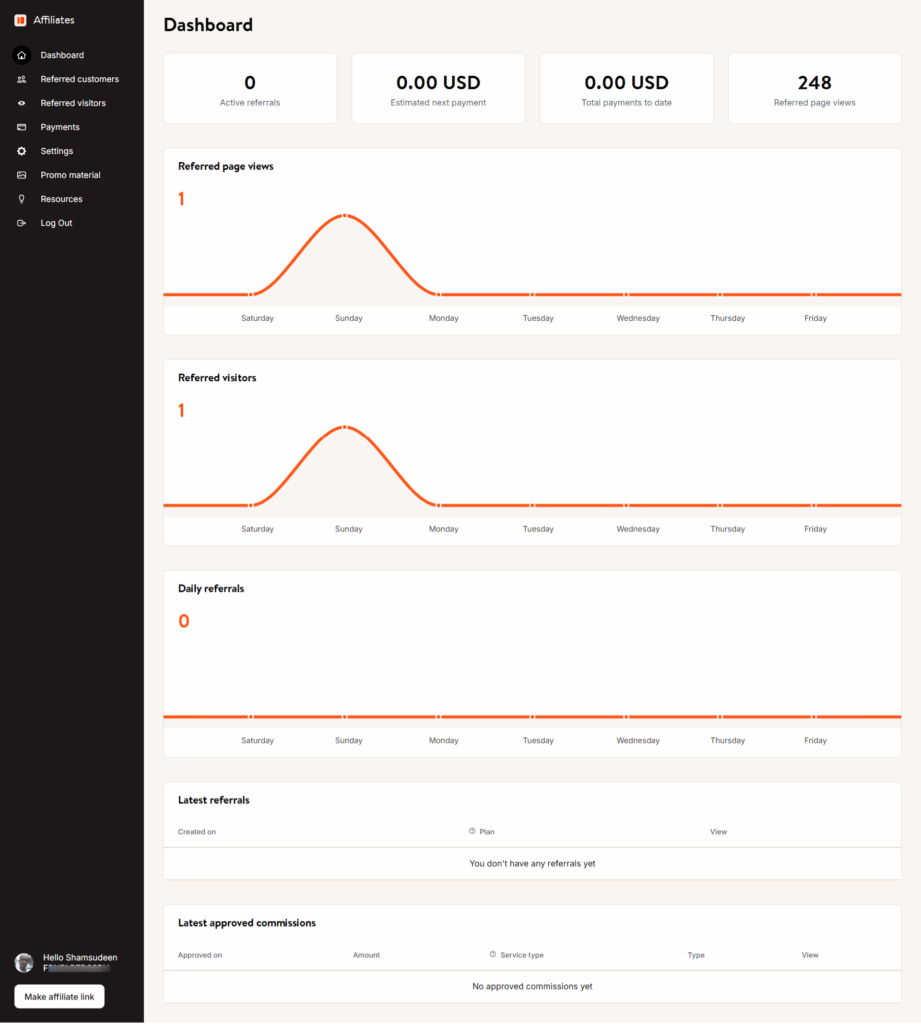Click the profile avatar next to Hello Shamsudeen
Screen dimensions: 921x1024
(23, 962)
